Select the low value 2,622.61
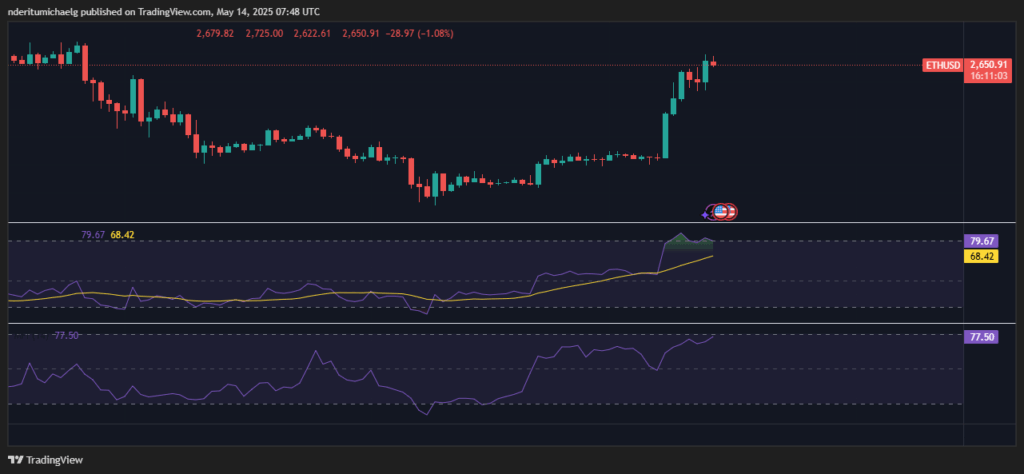This screenshot has width=1024, height=474. pos(313,33)
